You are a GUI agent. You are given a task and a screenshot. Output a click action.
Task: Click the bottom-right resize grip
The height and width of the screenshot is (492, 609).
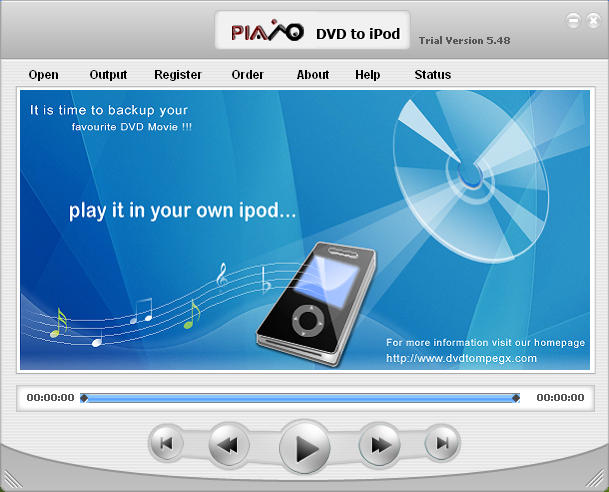coord(594,478)
